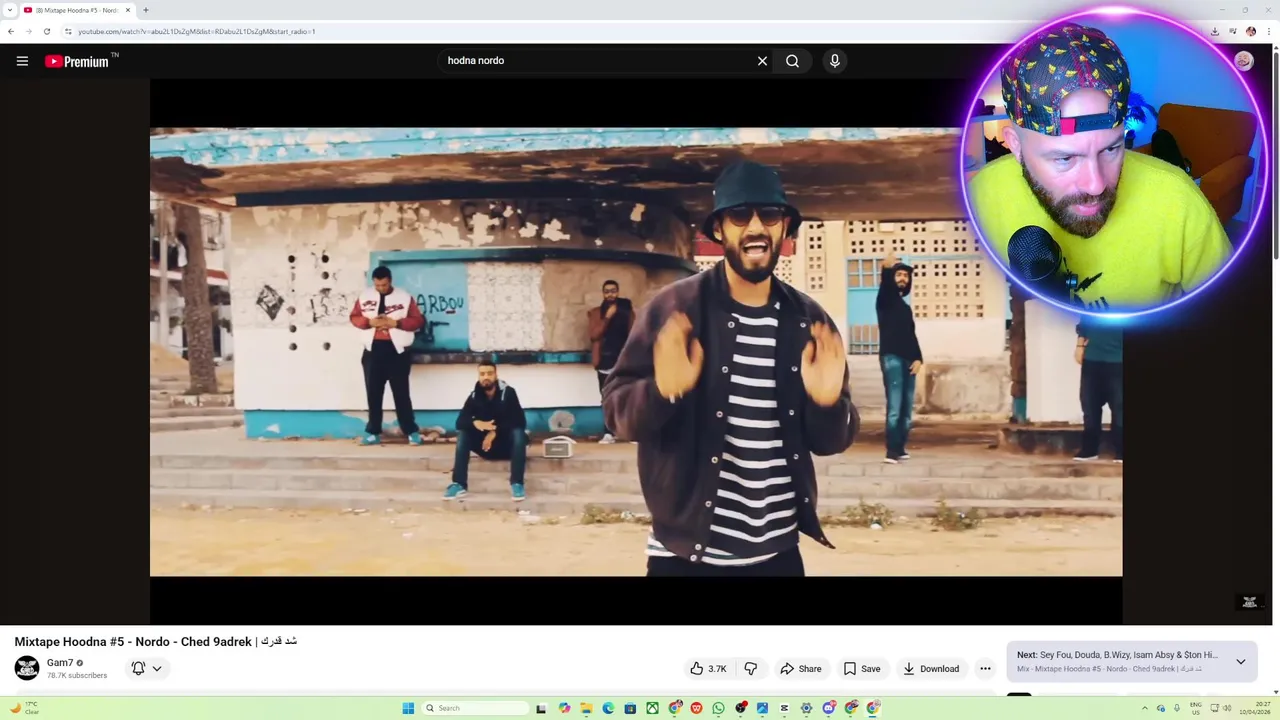Open browser profile avatar
Screen dimensions: 1280x720
point(1250,31)
